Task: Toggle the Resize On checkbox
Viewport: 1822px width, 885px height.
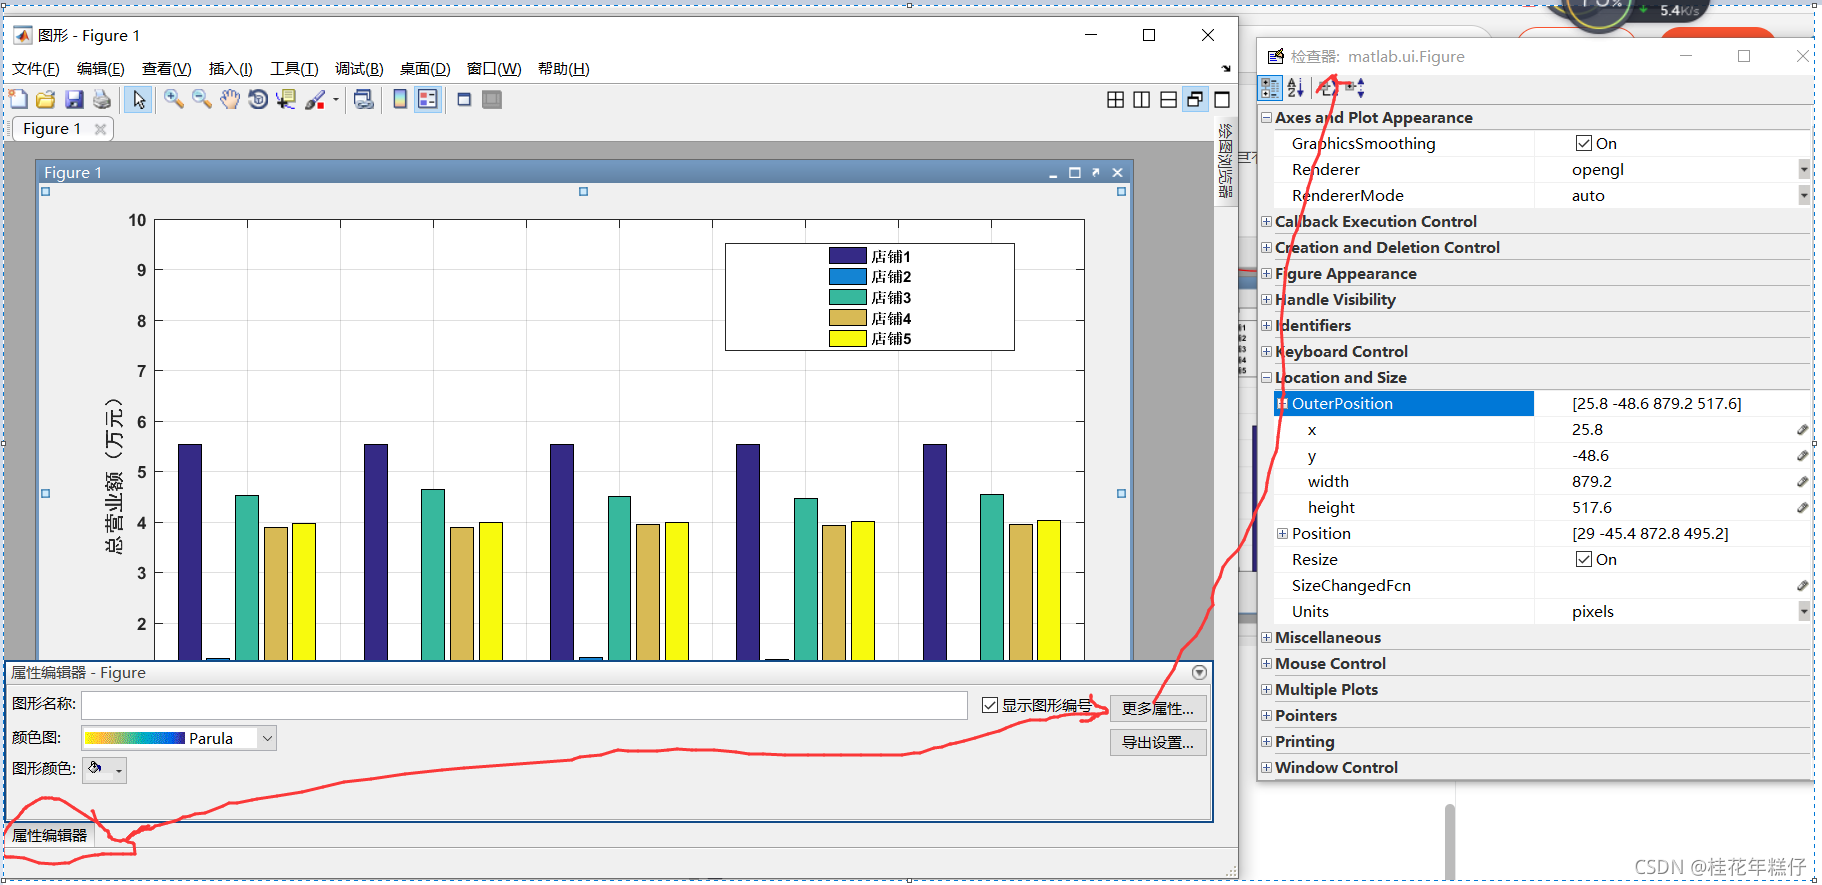Action: click(x=1584, y=559)
